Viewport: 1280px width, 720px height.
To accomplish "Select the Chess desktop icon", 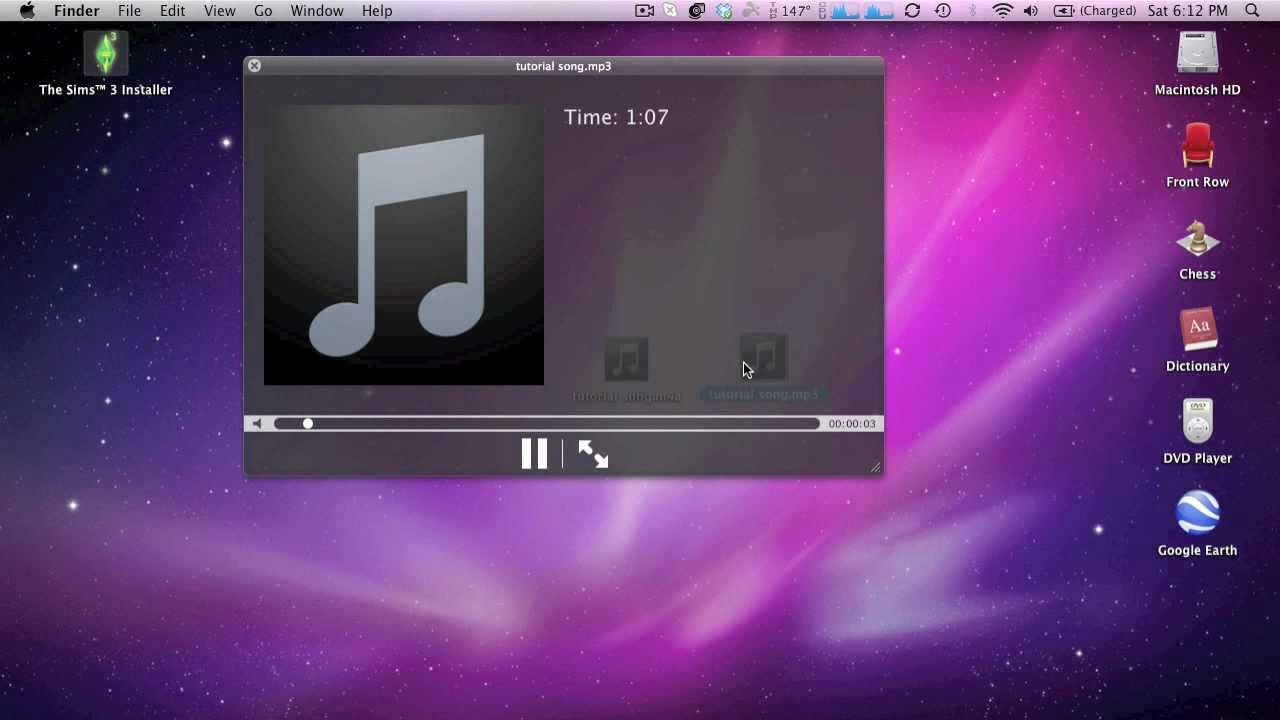I will 1197,240.
